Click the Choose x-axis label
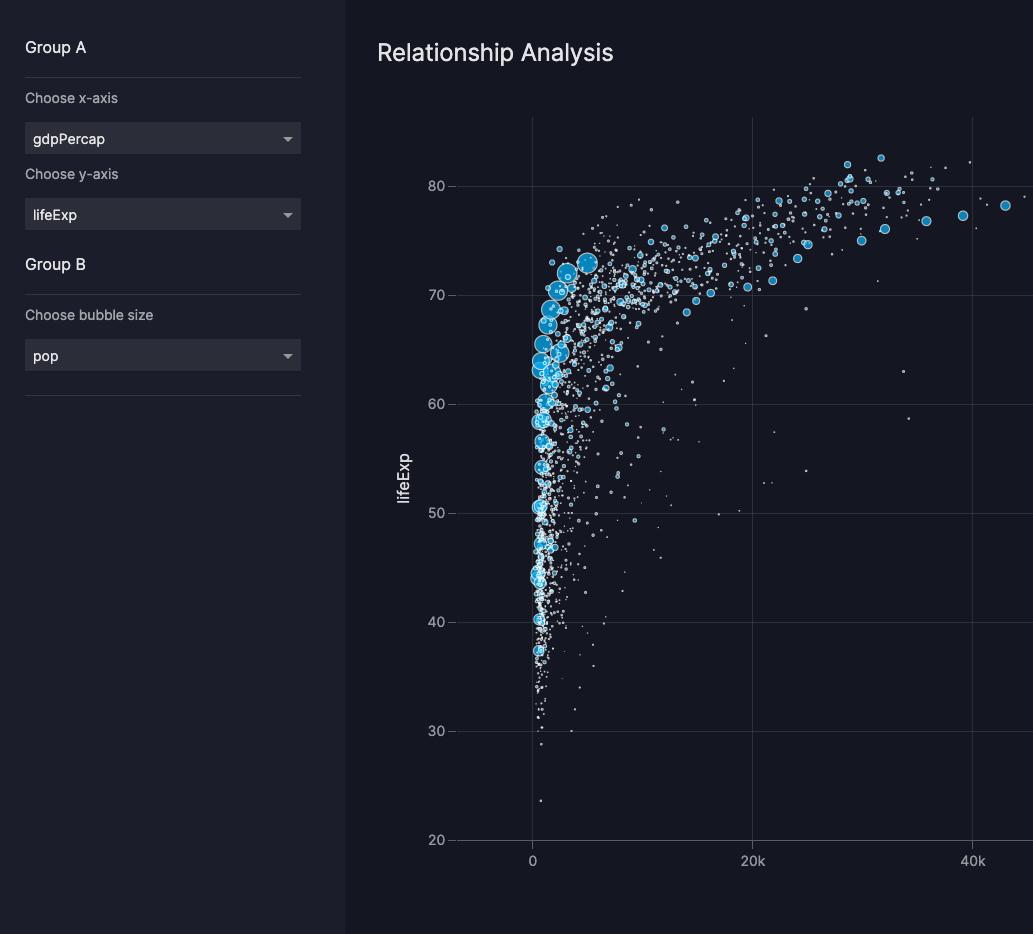This screenshot has height=934, width=1033. [x=71, y=98]
